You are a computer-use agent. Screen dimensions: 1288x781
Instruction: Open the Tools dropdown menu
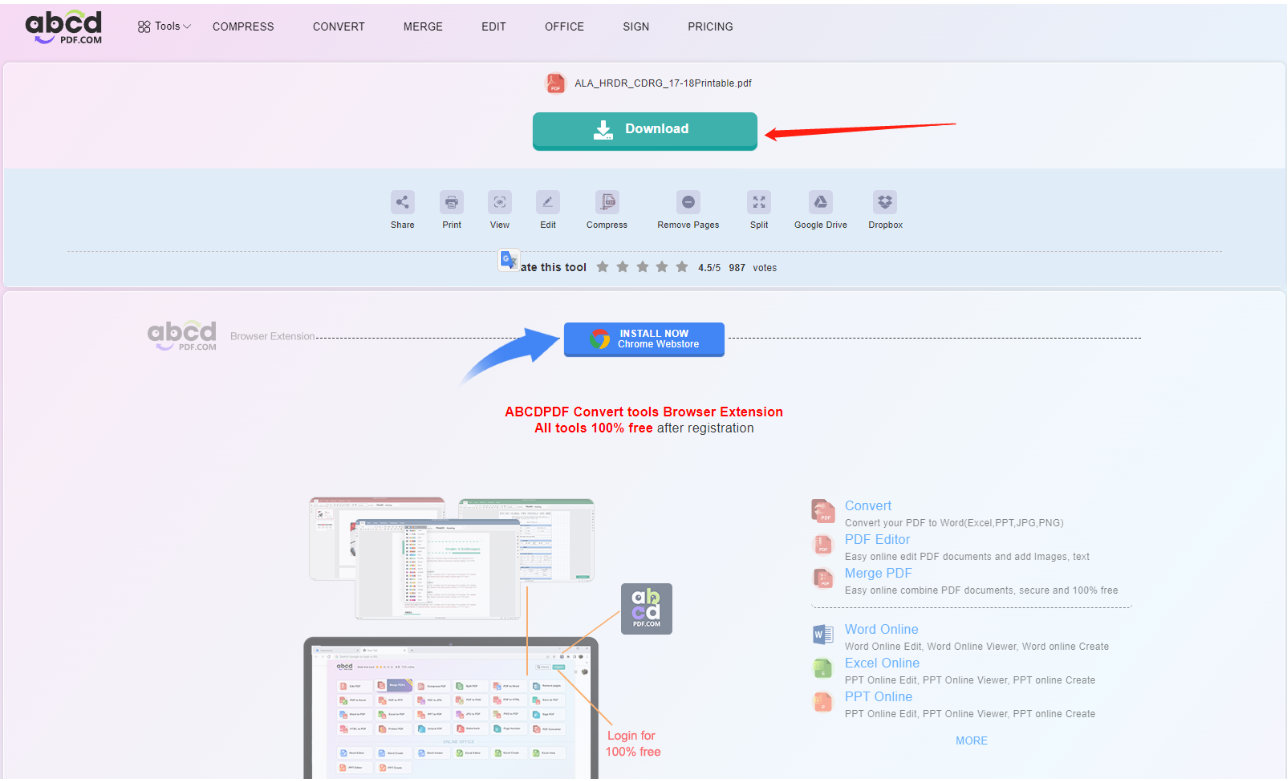(x=164, y=27)
